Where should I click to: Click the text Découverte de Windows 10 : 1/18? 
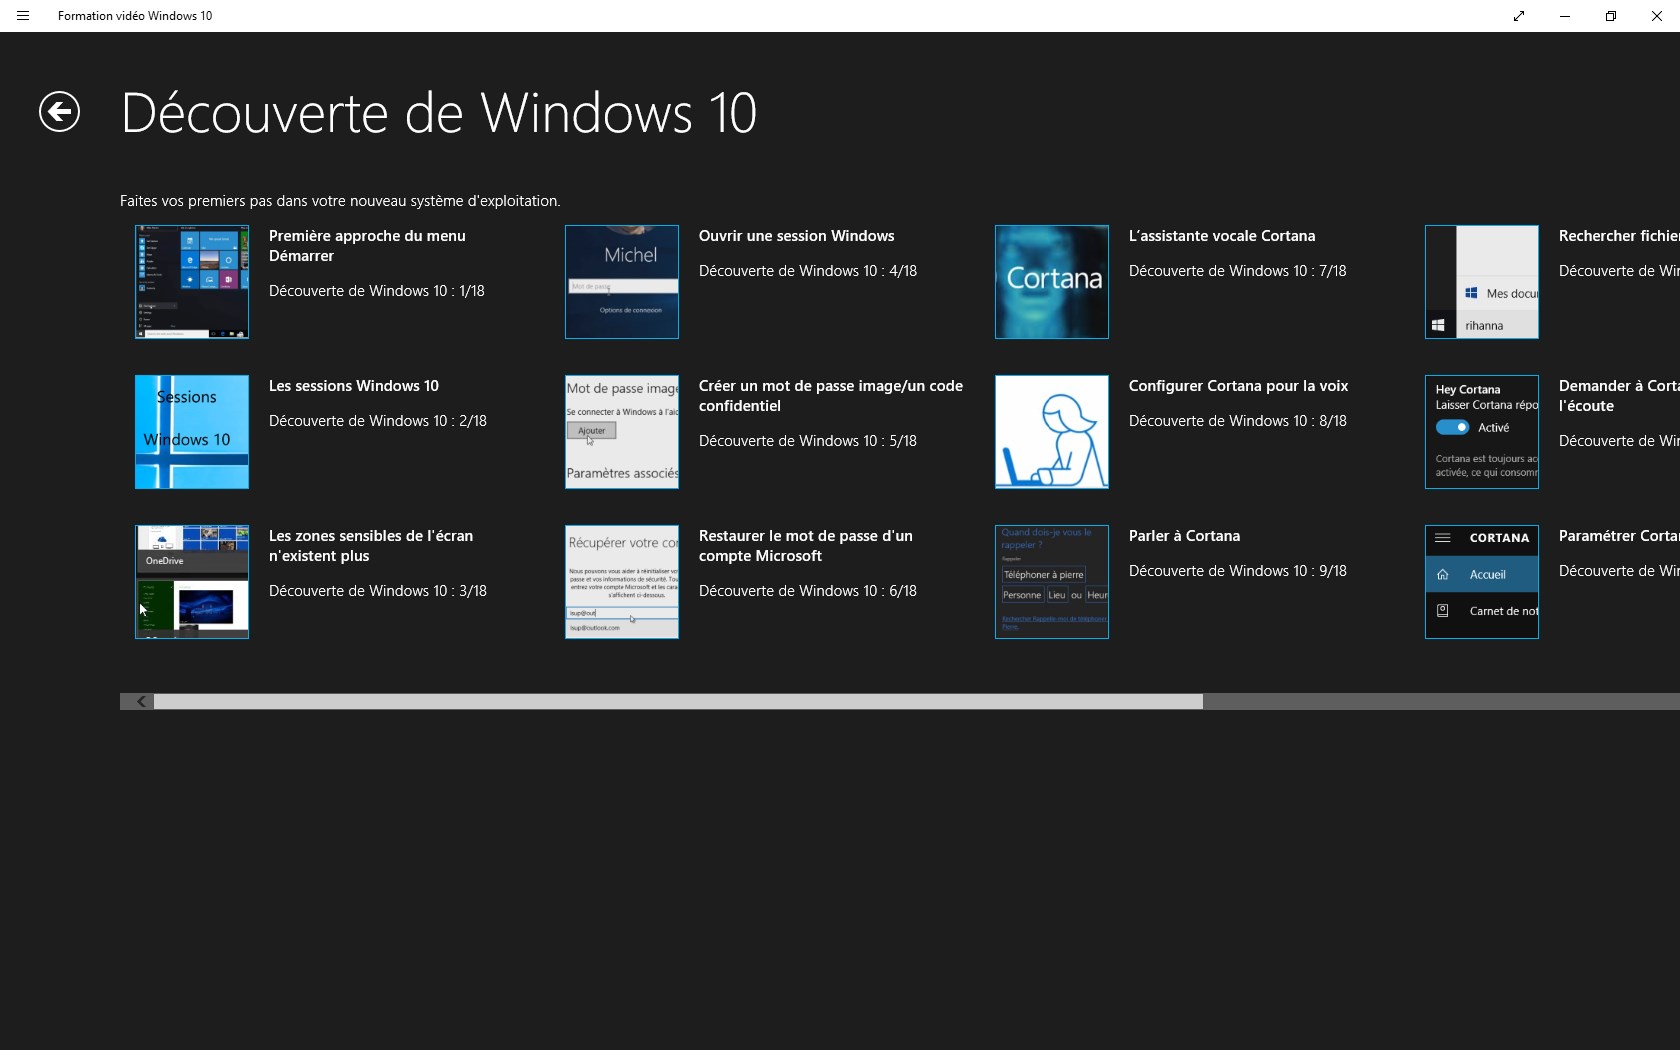pyautogui.click(x=377, y=291)
